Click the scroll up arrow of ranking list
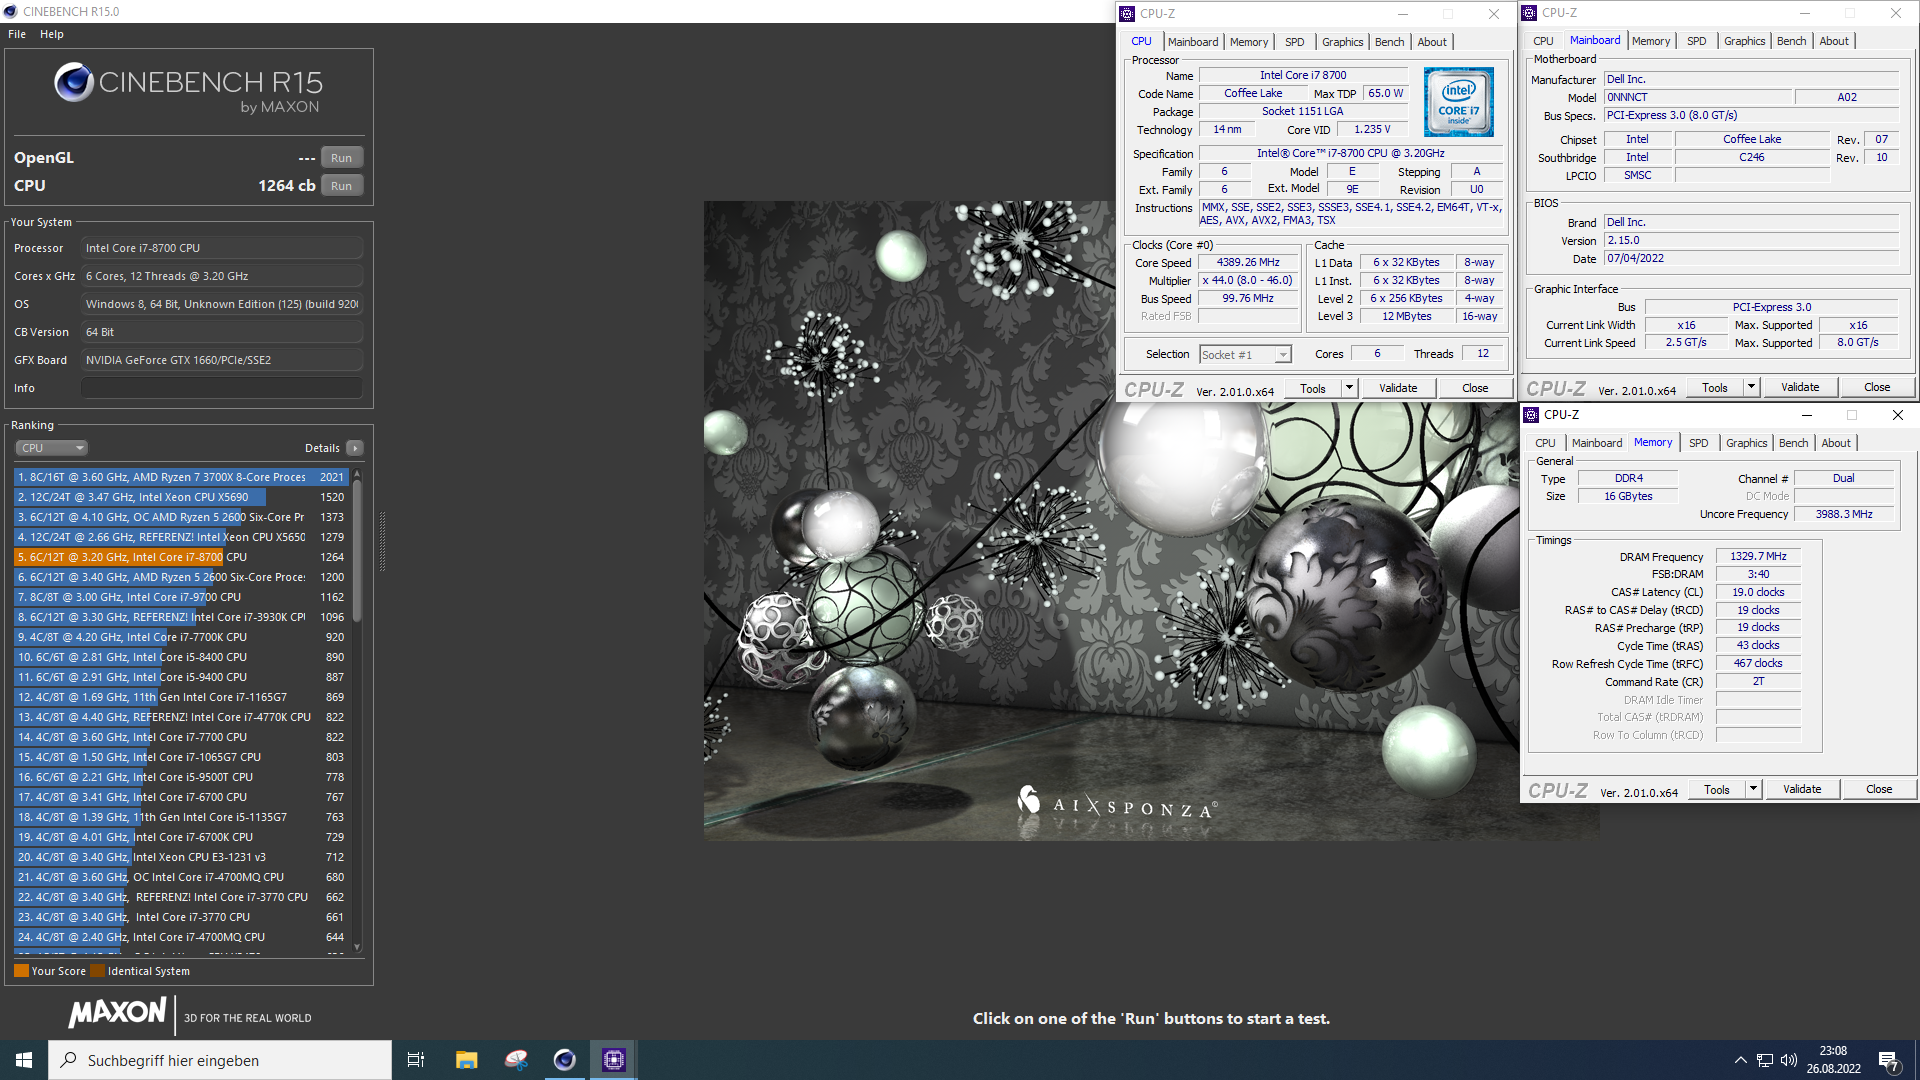Viewport: 1920px width, 1080px height. (x=357, y=473)
